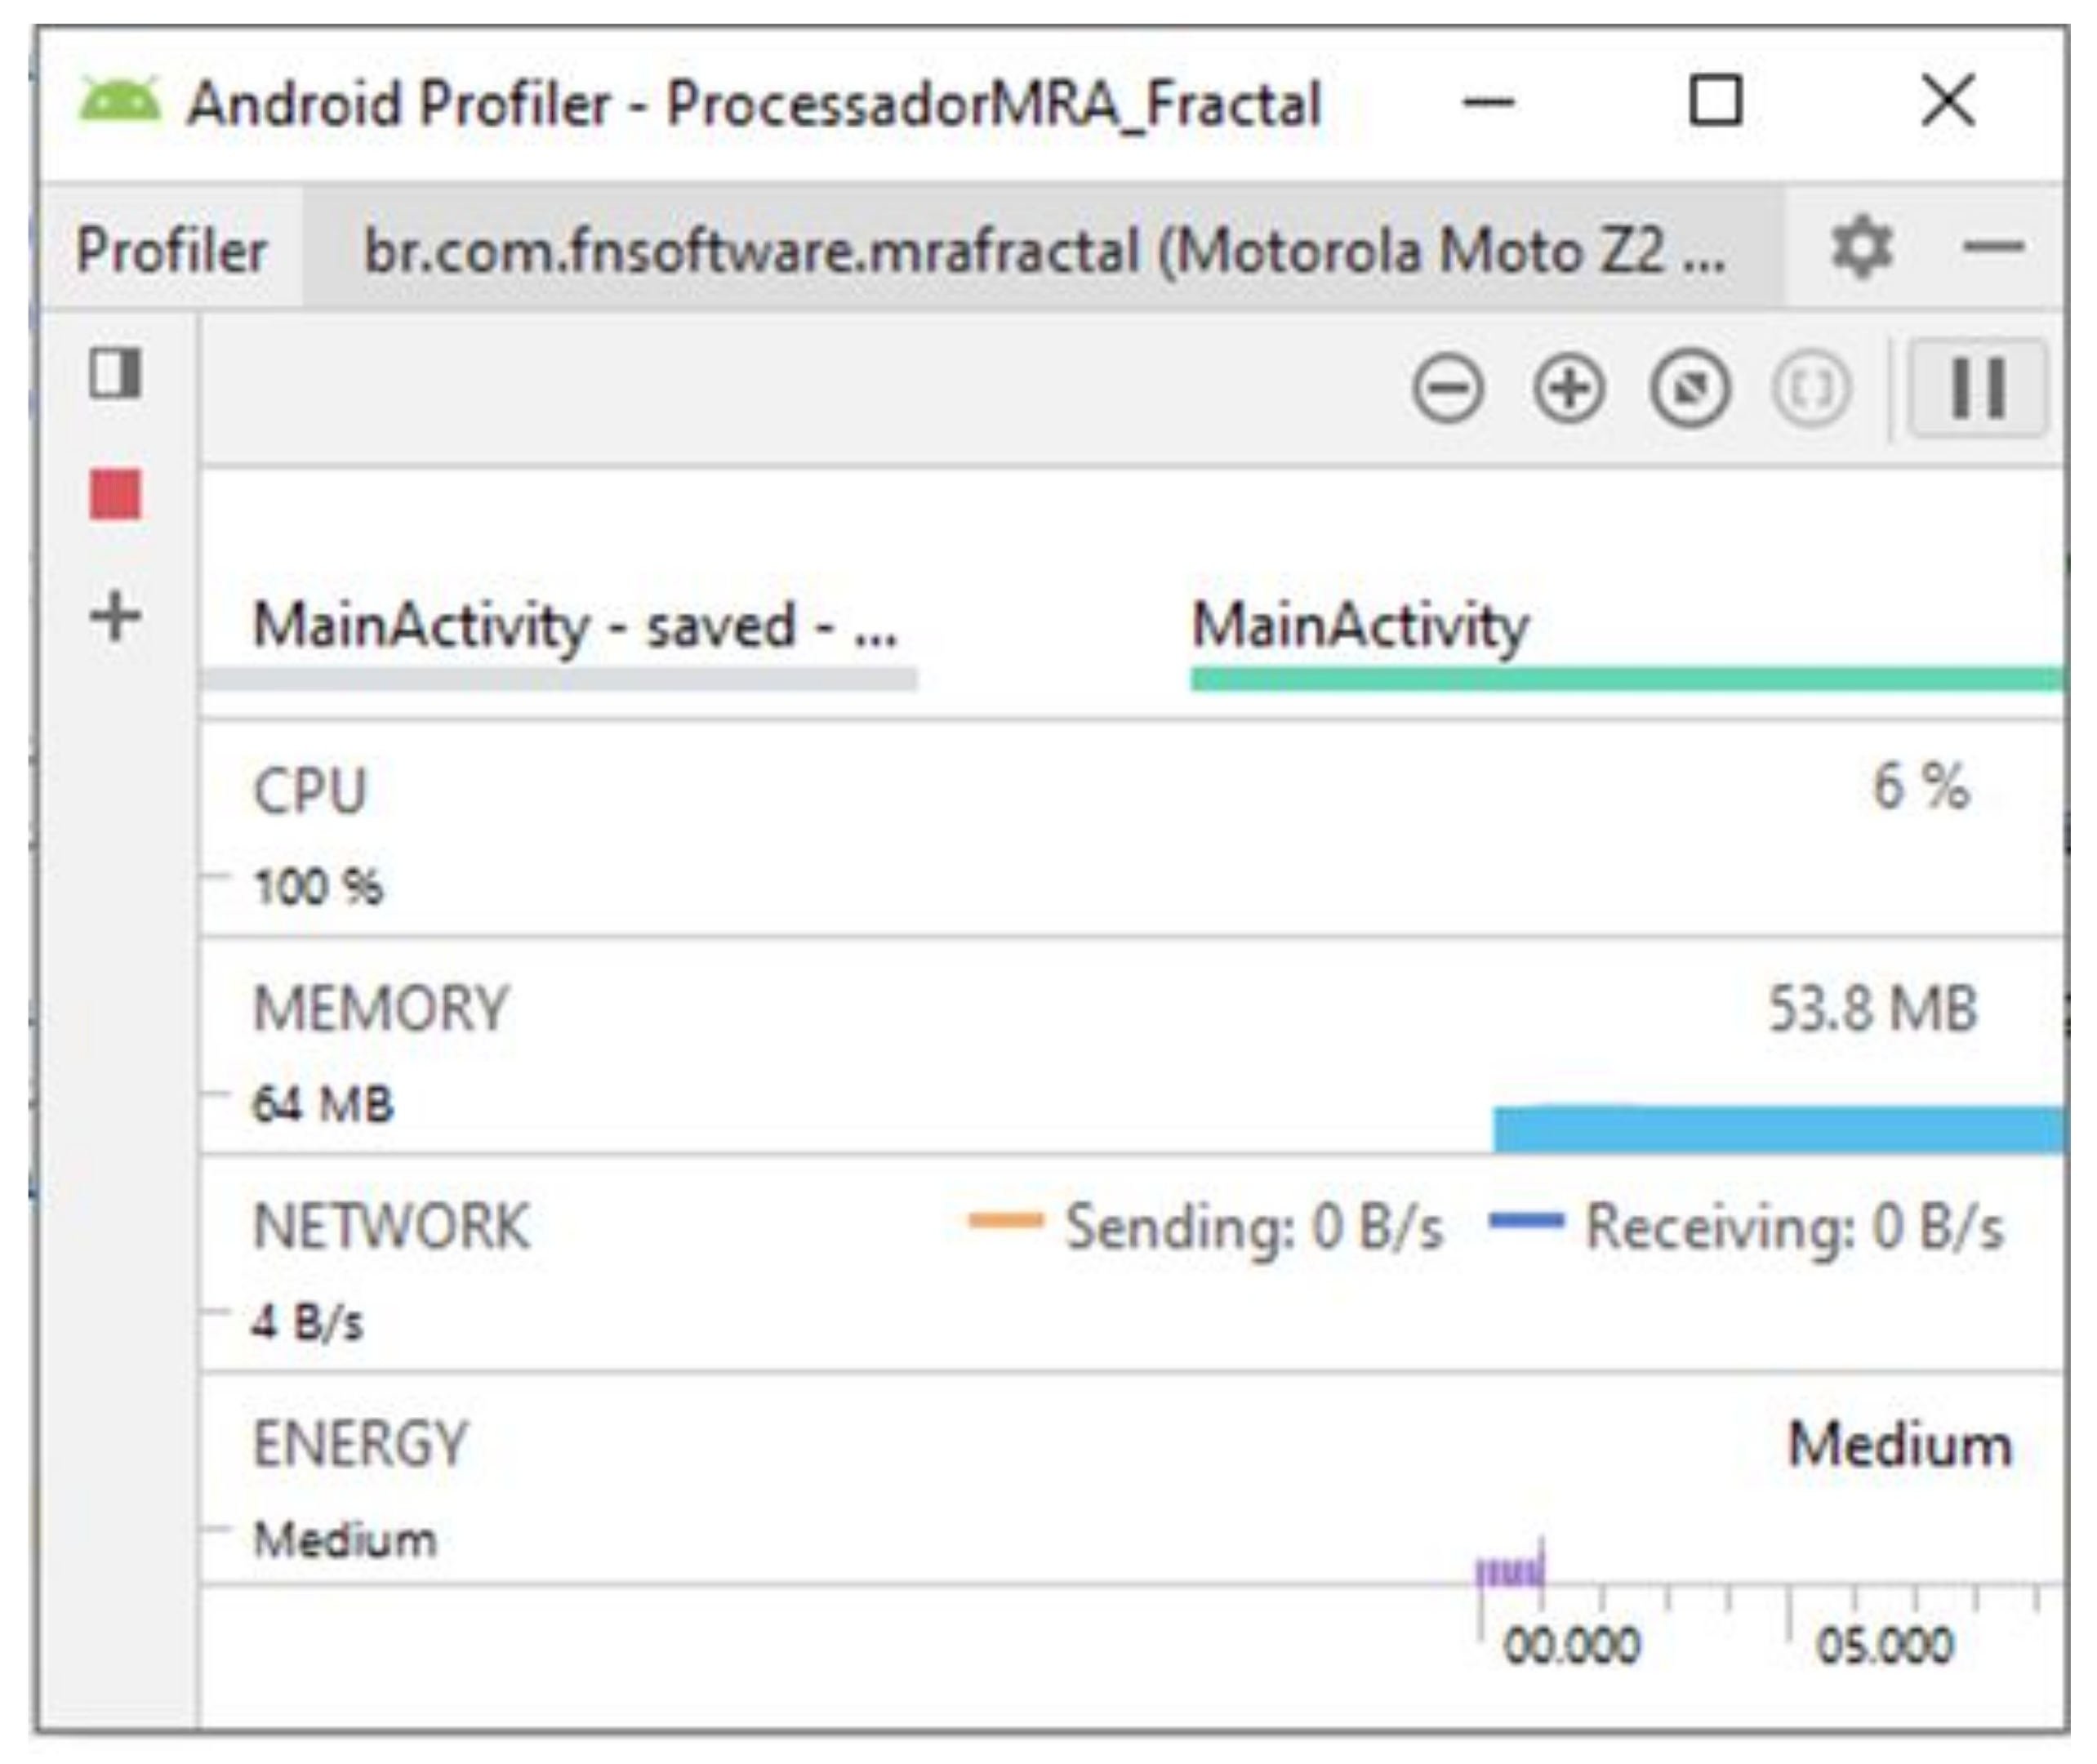Start a new profiling session with plus
This screenshot has width=2097, height=1764.
tap(116, 616)
